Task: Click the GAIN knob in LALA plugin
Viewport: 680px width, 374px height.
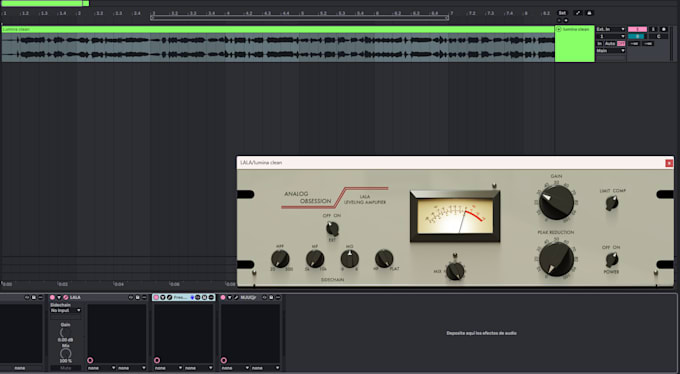Action: click(556, 202)
